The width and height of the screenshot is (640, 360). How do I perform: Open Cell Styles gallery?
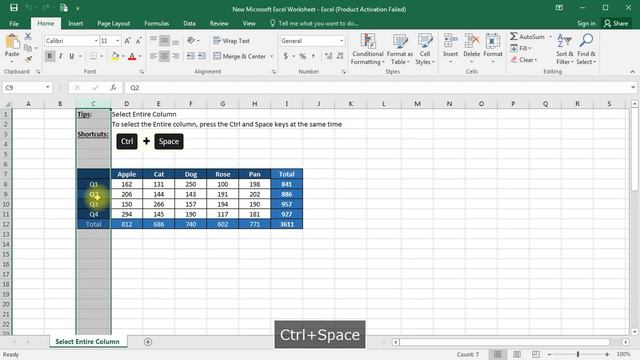425,49
